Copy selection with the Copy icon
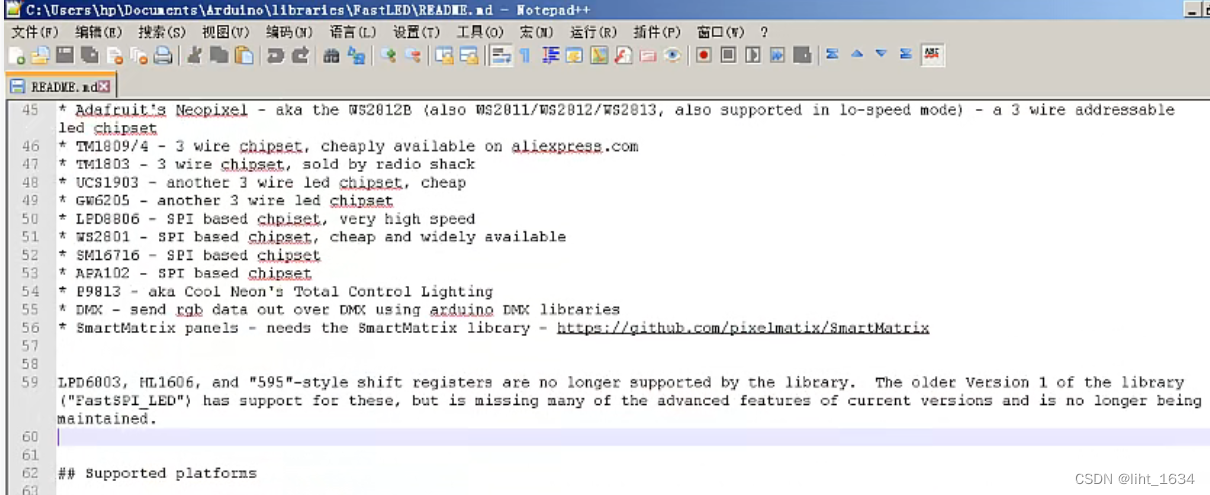1210x495 pixels. point(219,55)
